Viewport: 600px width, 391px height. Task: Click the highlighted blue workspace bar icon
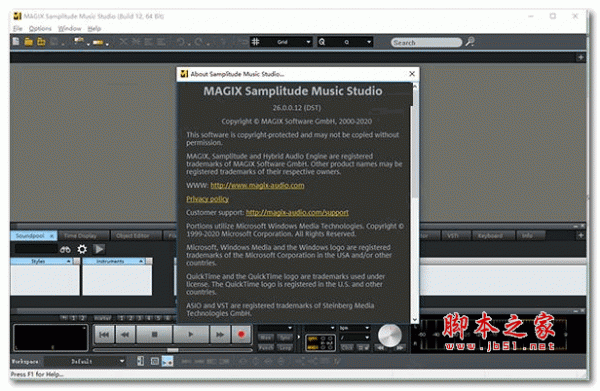tap(167, 361)
